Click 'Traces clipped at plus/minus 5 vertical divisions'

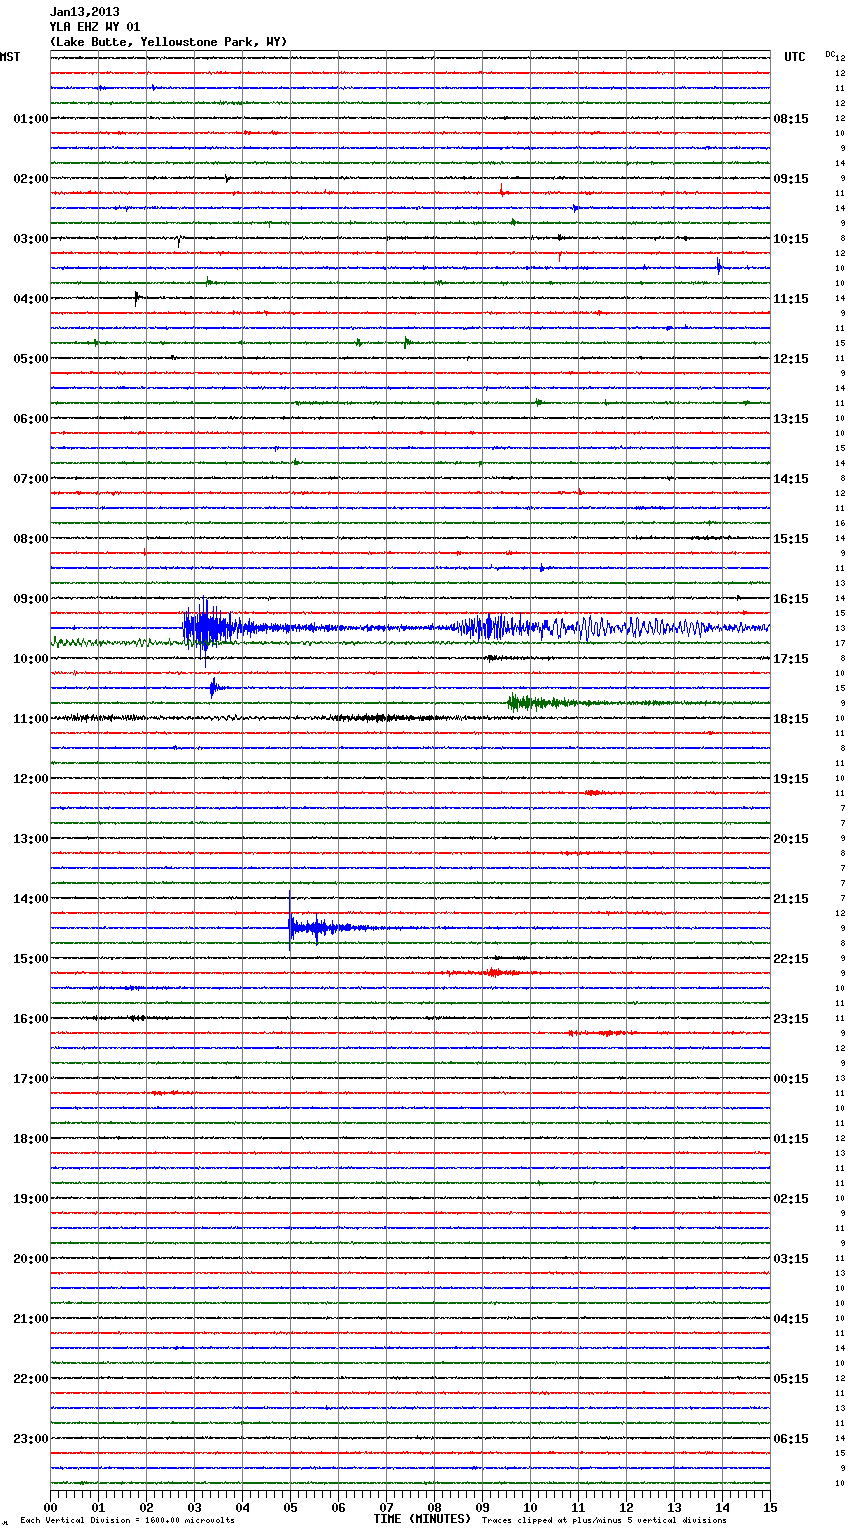[604, 1520]
